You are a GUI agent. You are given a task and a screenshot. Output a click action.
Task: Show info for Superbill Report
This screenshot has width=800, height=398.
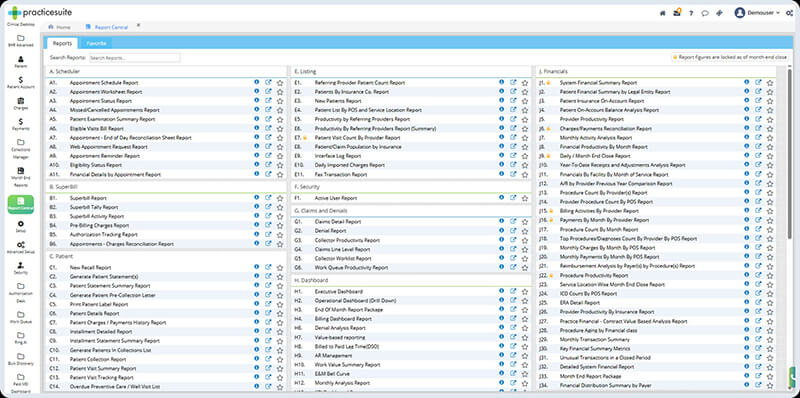tap(257, 197)
